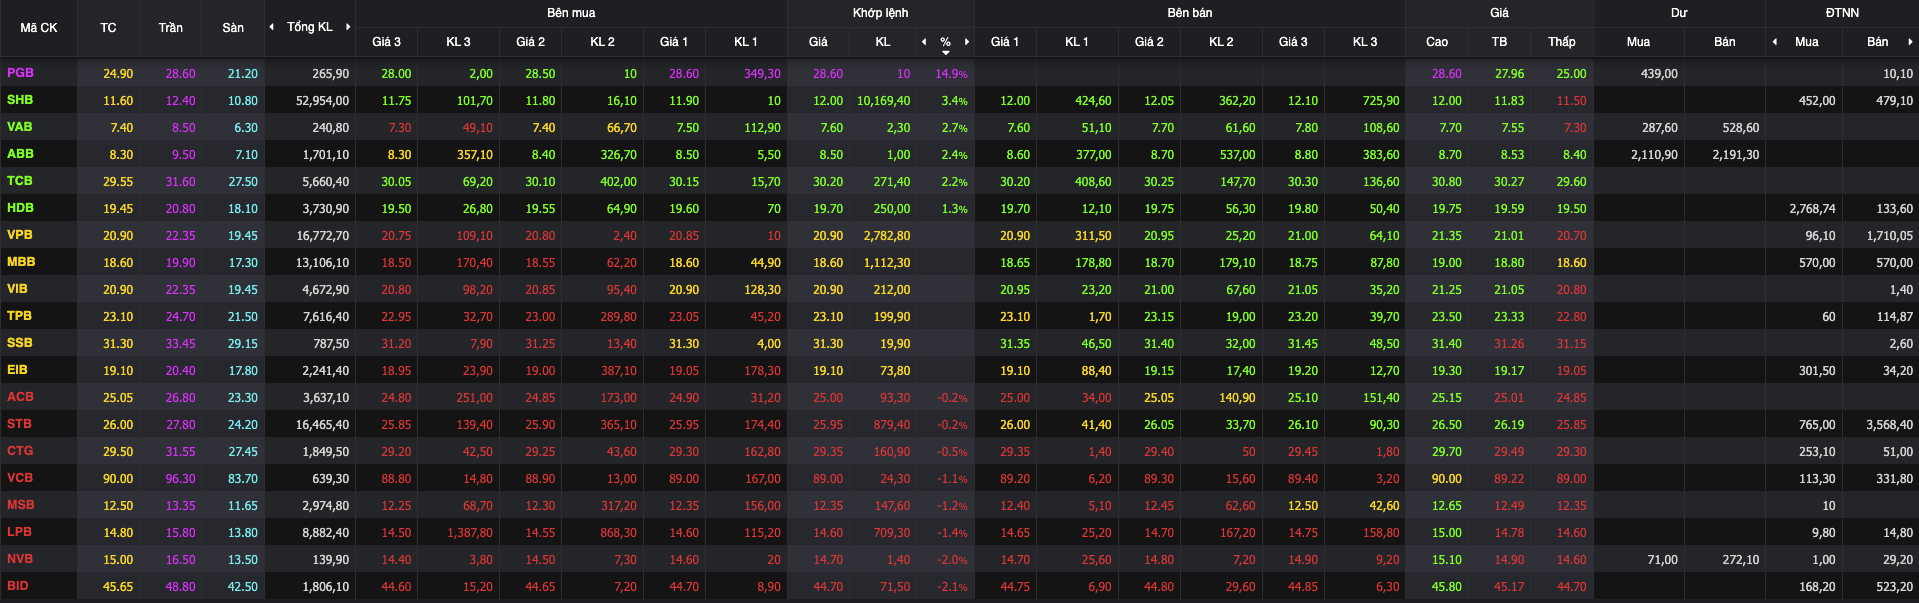The image size is (1919, 603).
Task: Click the Bên mua group header
Action: 571,13
